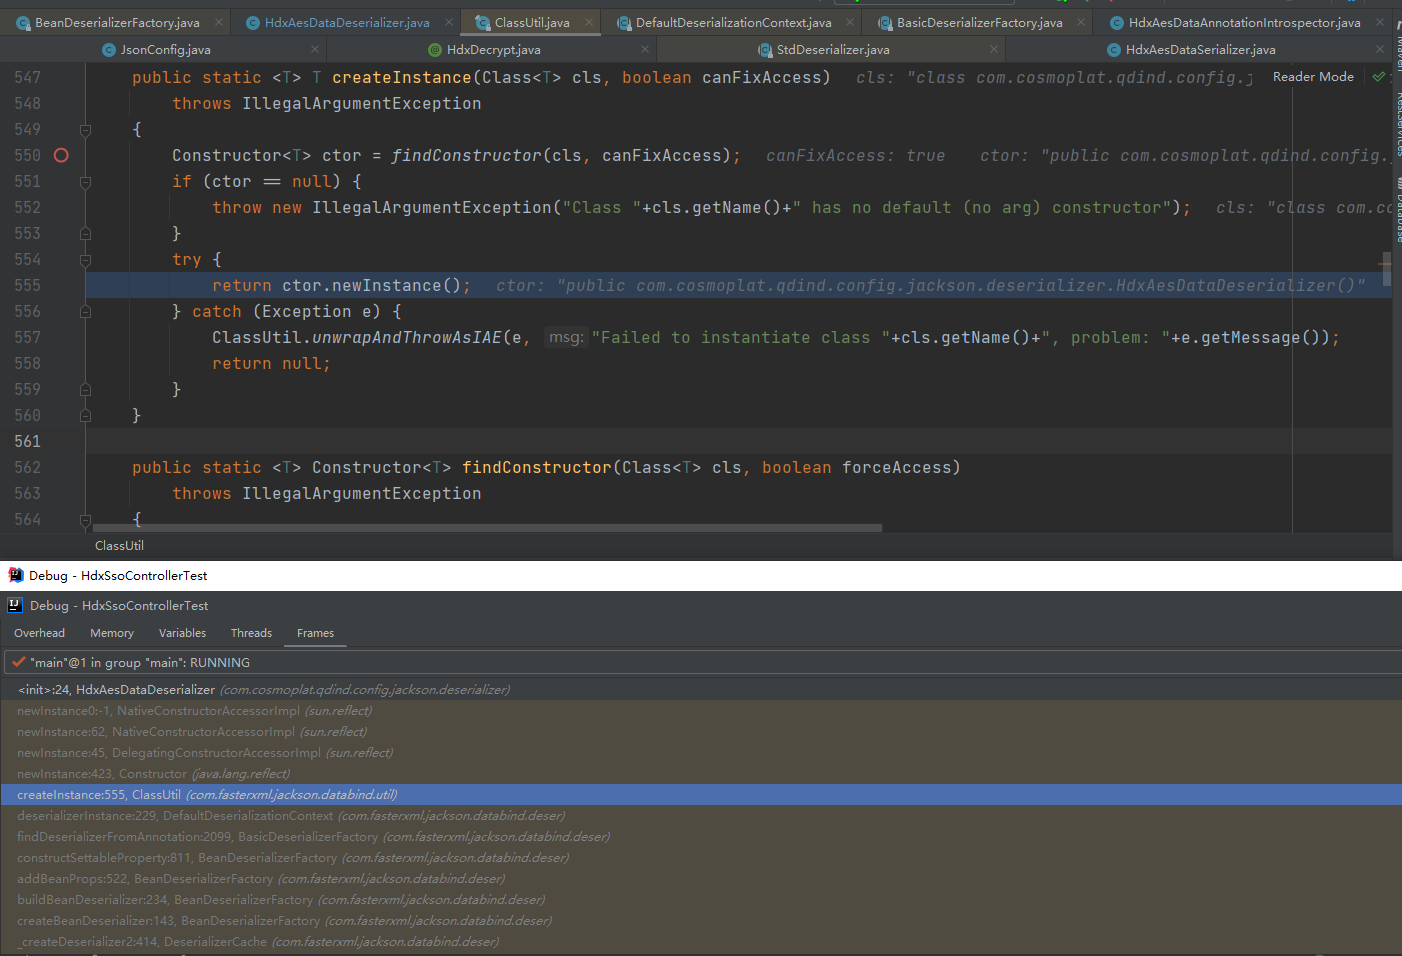Switch to the Variables debugger tab
The image size is (1402, 956).
182,633
